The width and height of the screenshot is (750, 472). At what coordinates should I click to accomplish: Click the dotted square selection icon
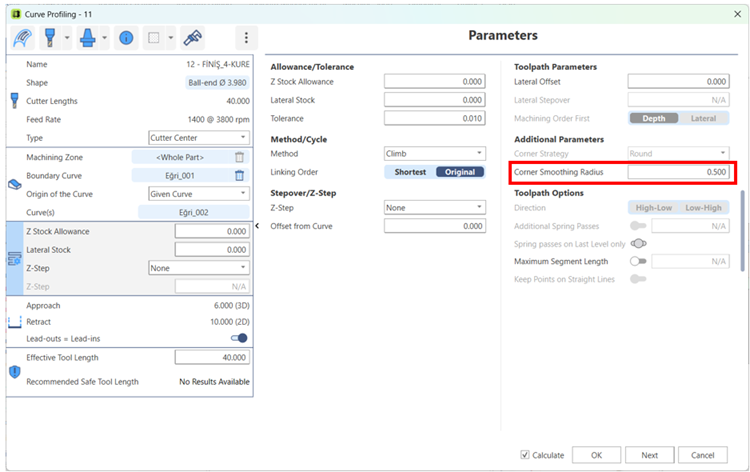coord(154,38)
